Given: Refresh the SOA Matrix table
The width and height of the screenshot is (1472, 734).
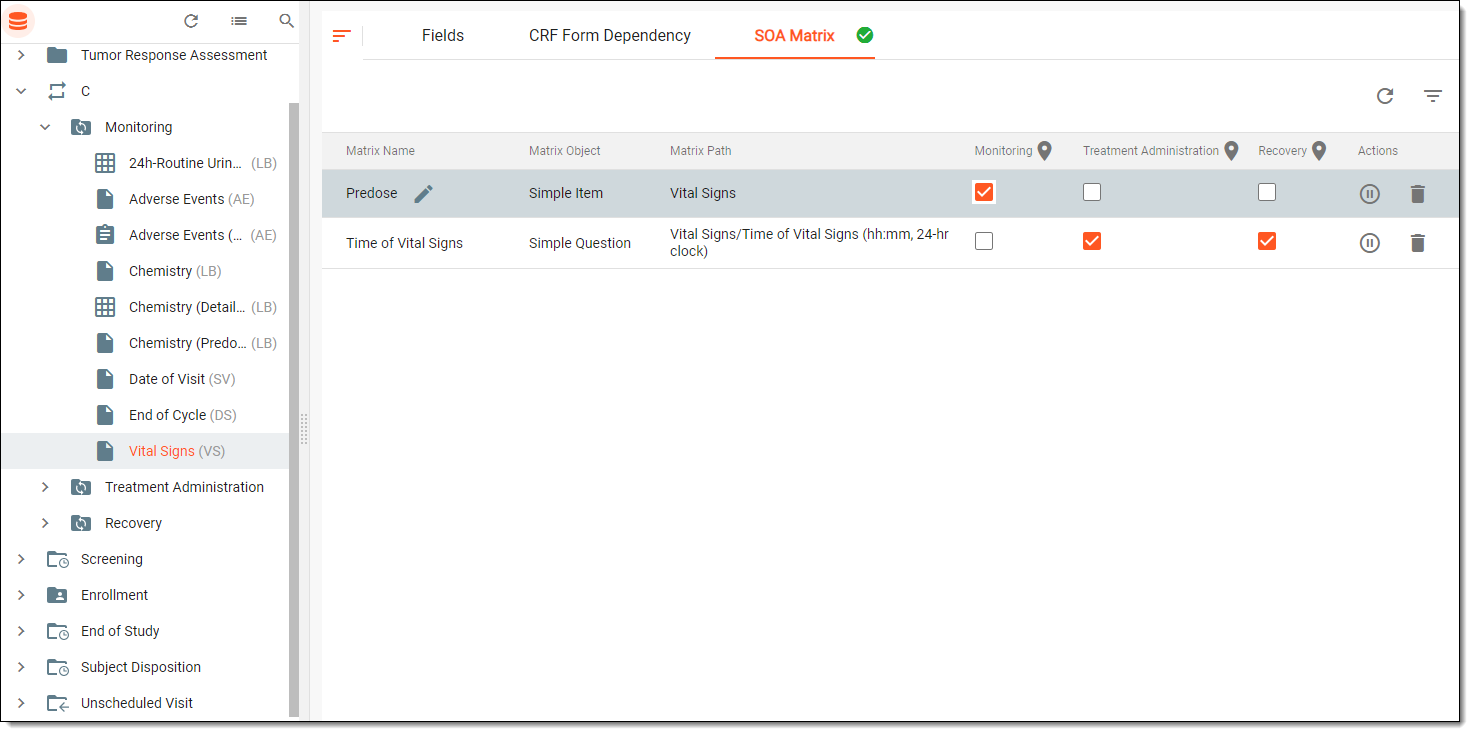Looking at the screenshot, I should coord(1385,96).
